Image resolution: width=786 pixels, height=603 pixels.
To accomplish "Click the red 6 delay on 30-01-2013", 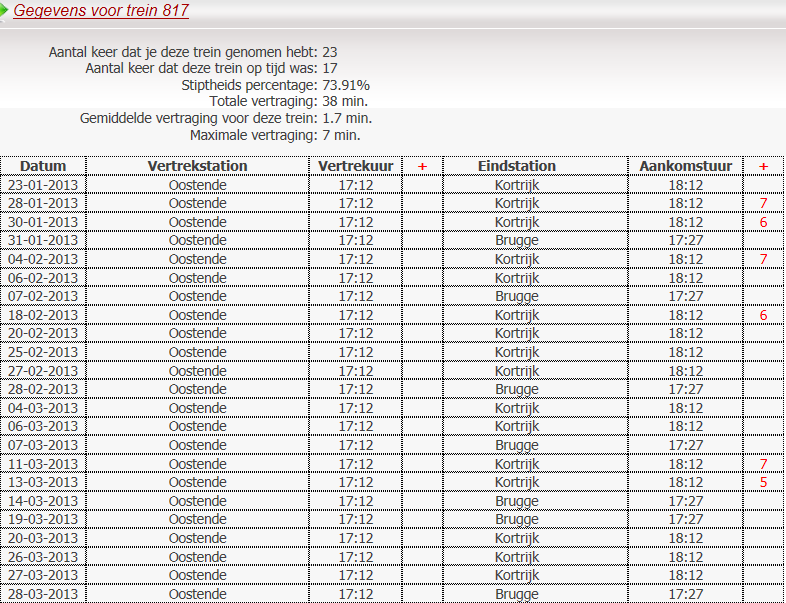I will (x=763, y=222).
